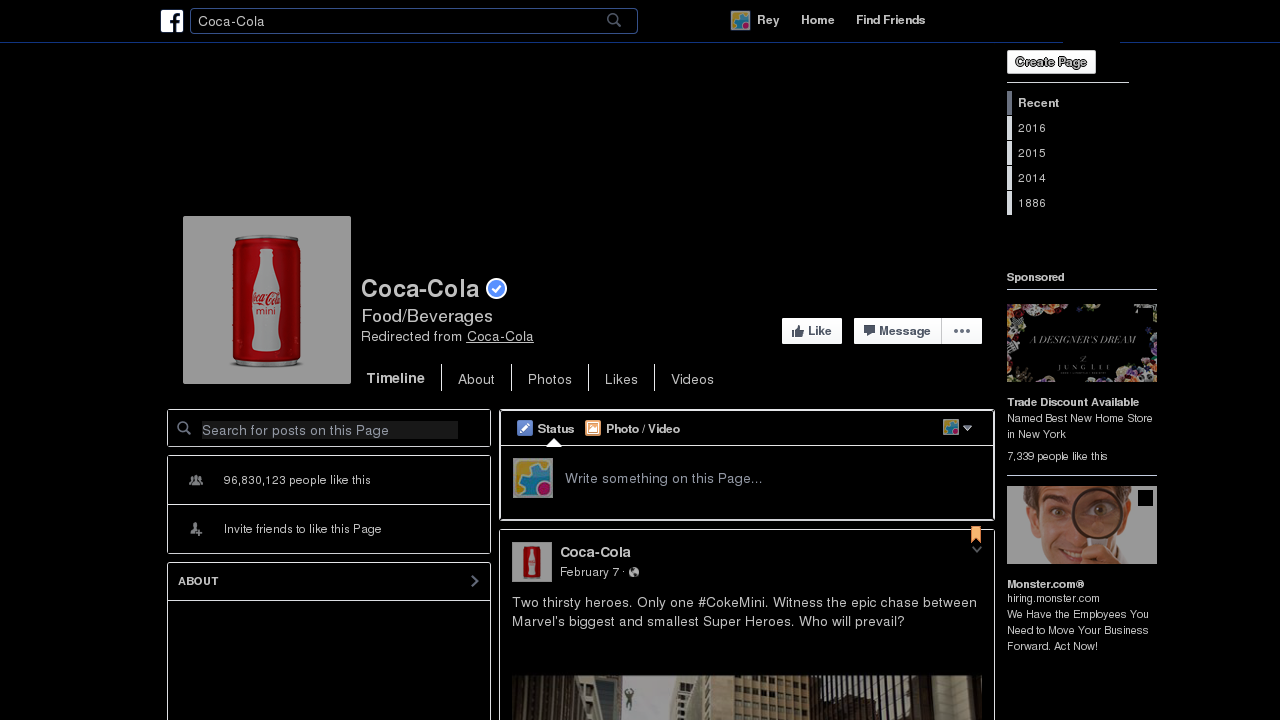Open the Monster.com magnifying glass ad image
This screenshot has height=720, width=1280.
(x=1082, y=525)
